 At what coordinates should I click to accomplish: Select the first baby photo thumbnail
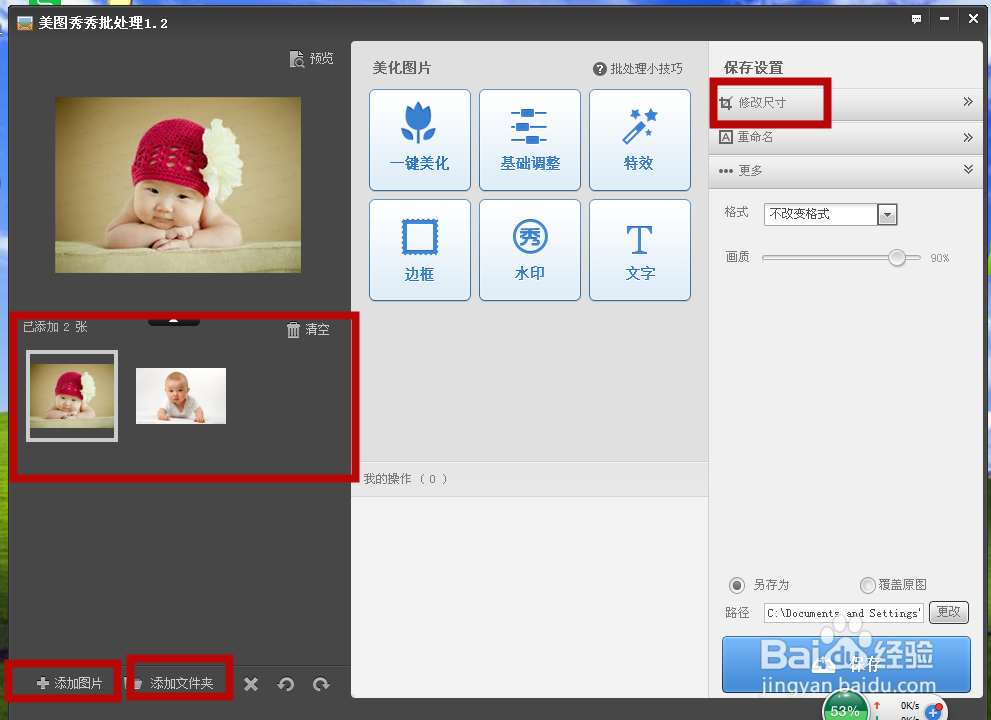(x=71, y=396)
